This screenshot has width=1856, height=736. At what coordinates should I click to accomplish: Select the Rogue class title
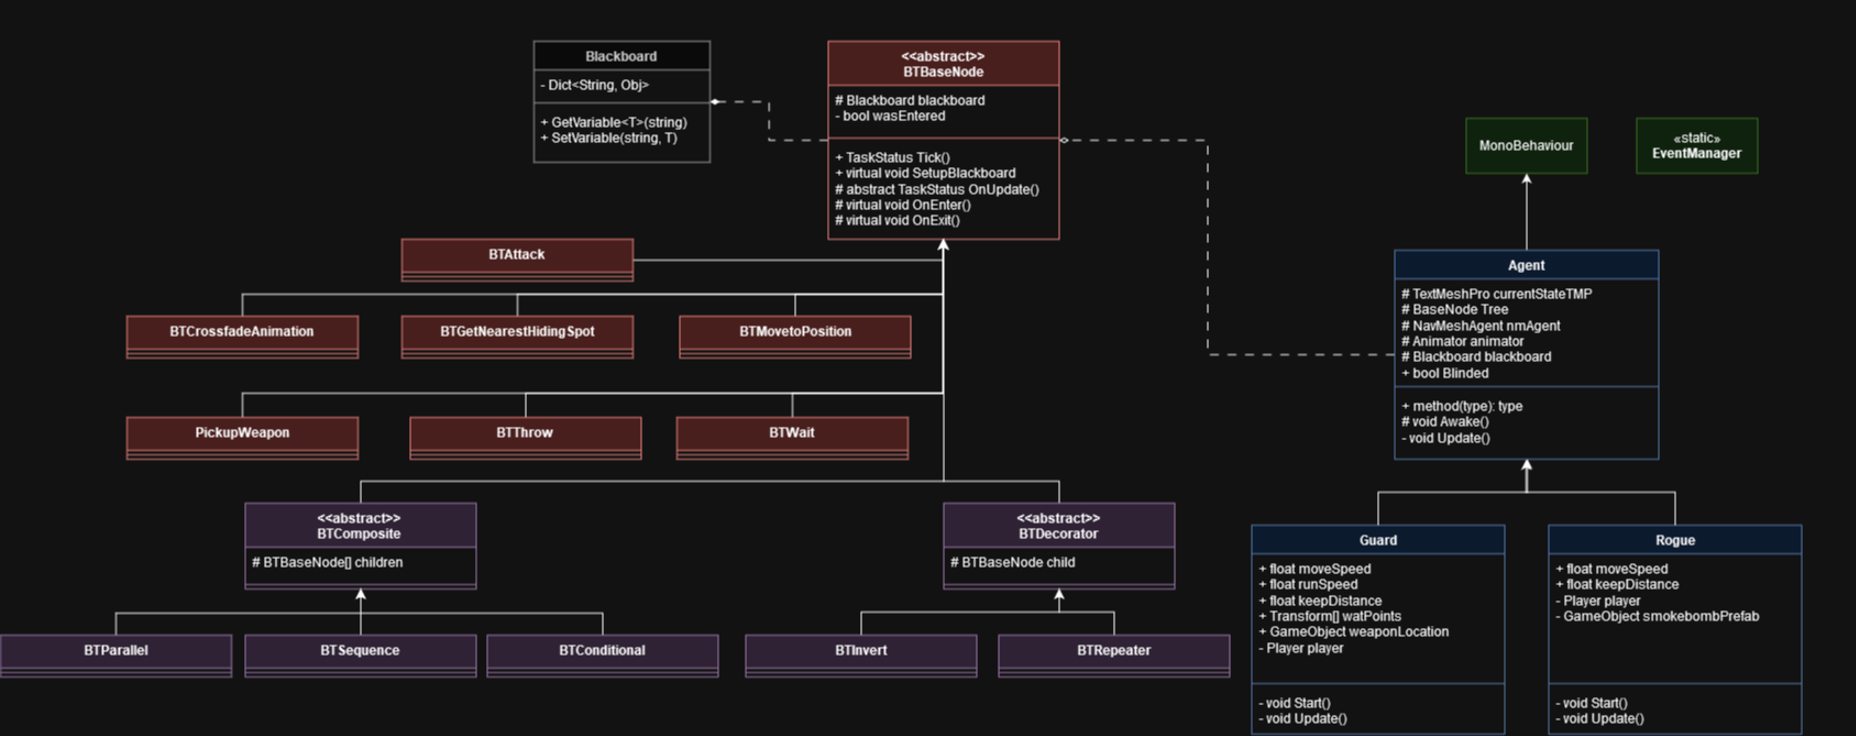coord(1675,540)
